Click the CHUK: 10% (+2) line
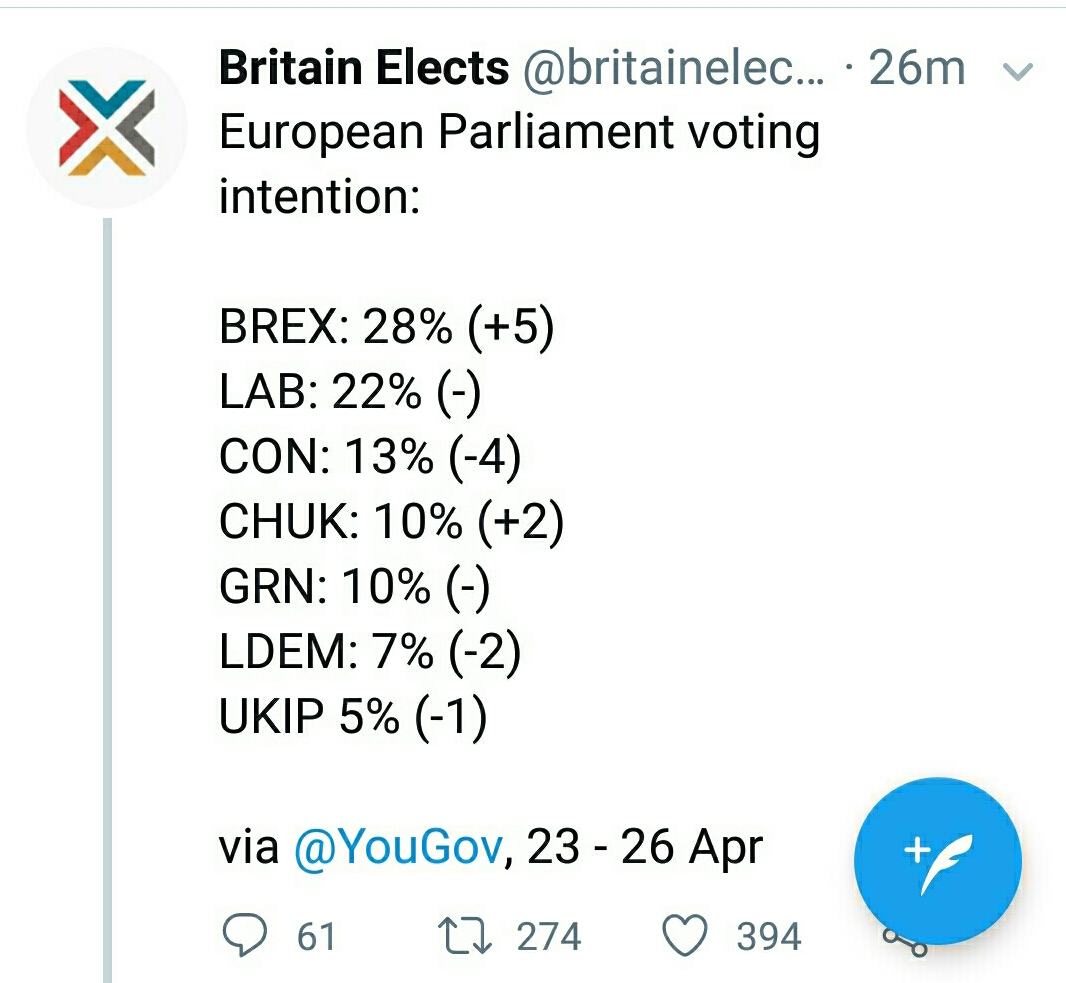The width and height of the screenshot is (1066, 983). coord(391,522)
